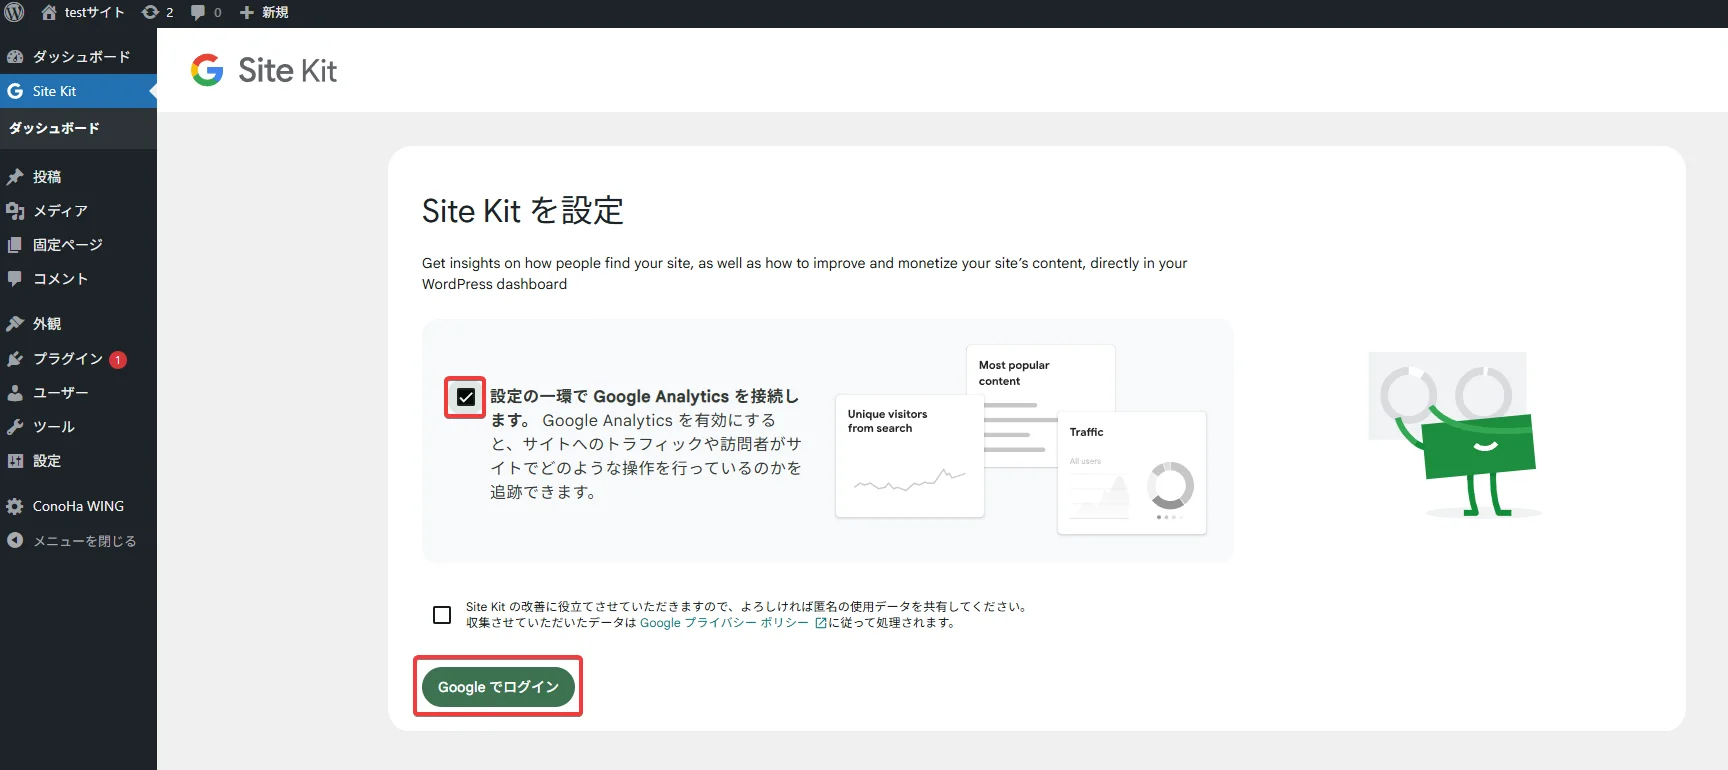1728x770 pixels.
Task: Check the anonymous usage data sharing checkbox
Action: tap(442, 615)
